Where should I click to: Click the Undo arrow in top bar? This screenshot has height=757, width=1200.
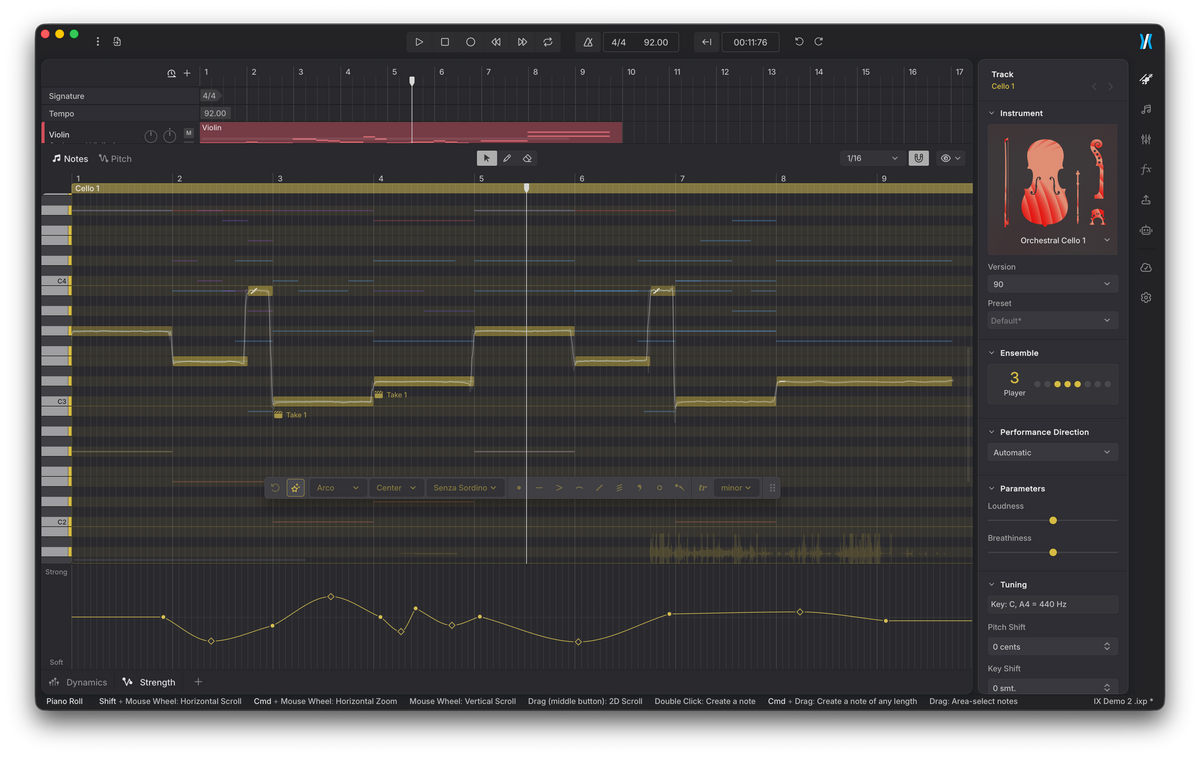(798, 42)
